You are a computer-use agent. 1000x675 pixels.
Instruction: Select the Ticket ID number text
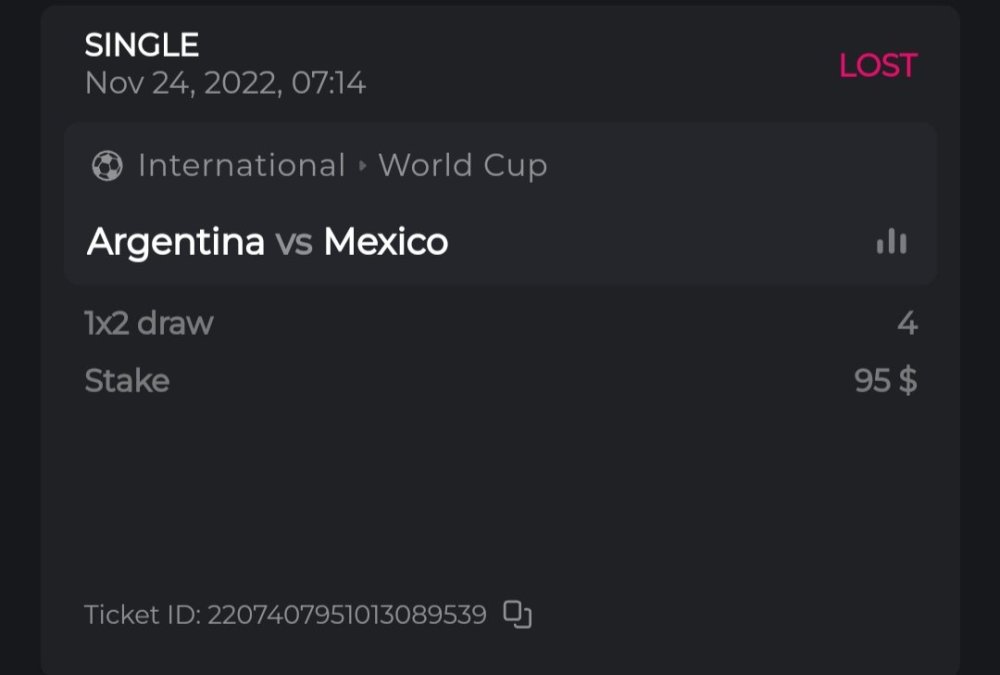pos(347,614)
